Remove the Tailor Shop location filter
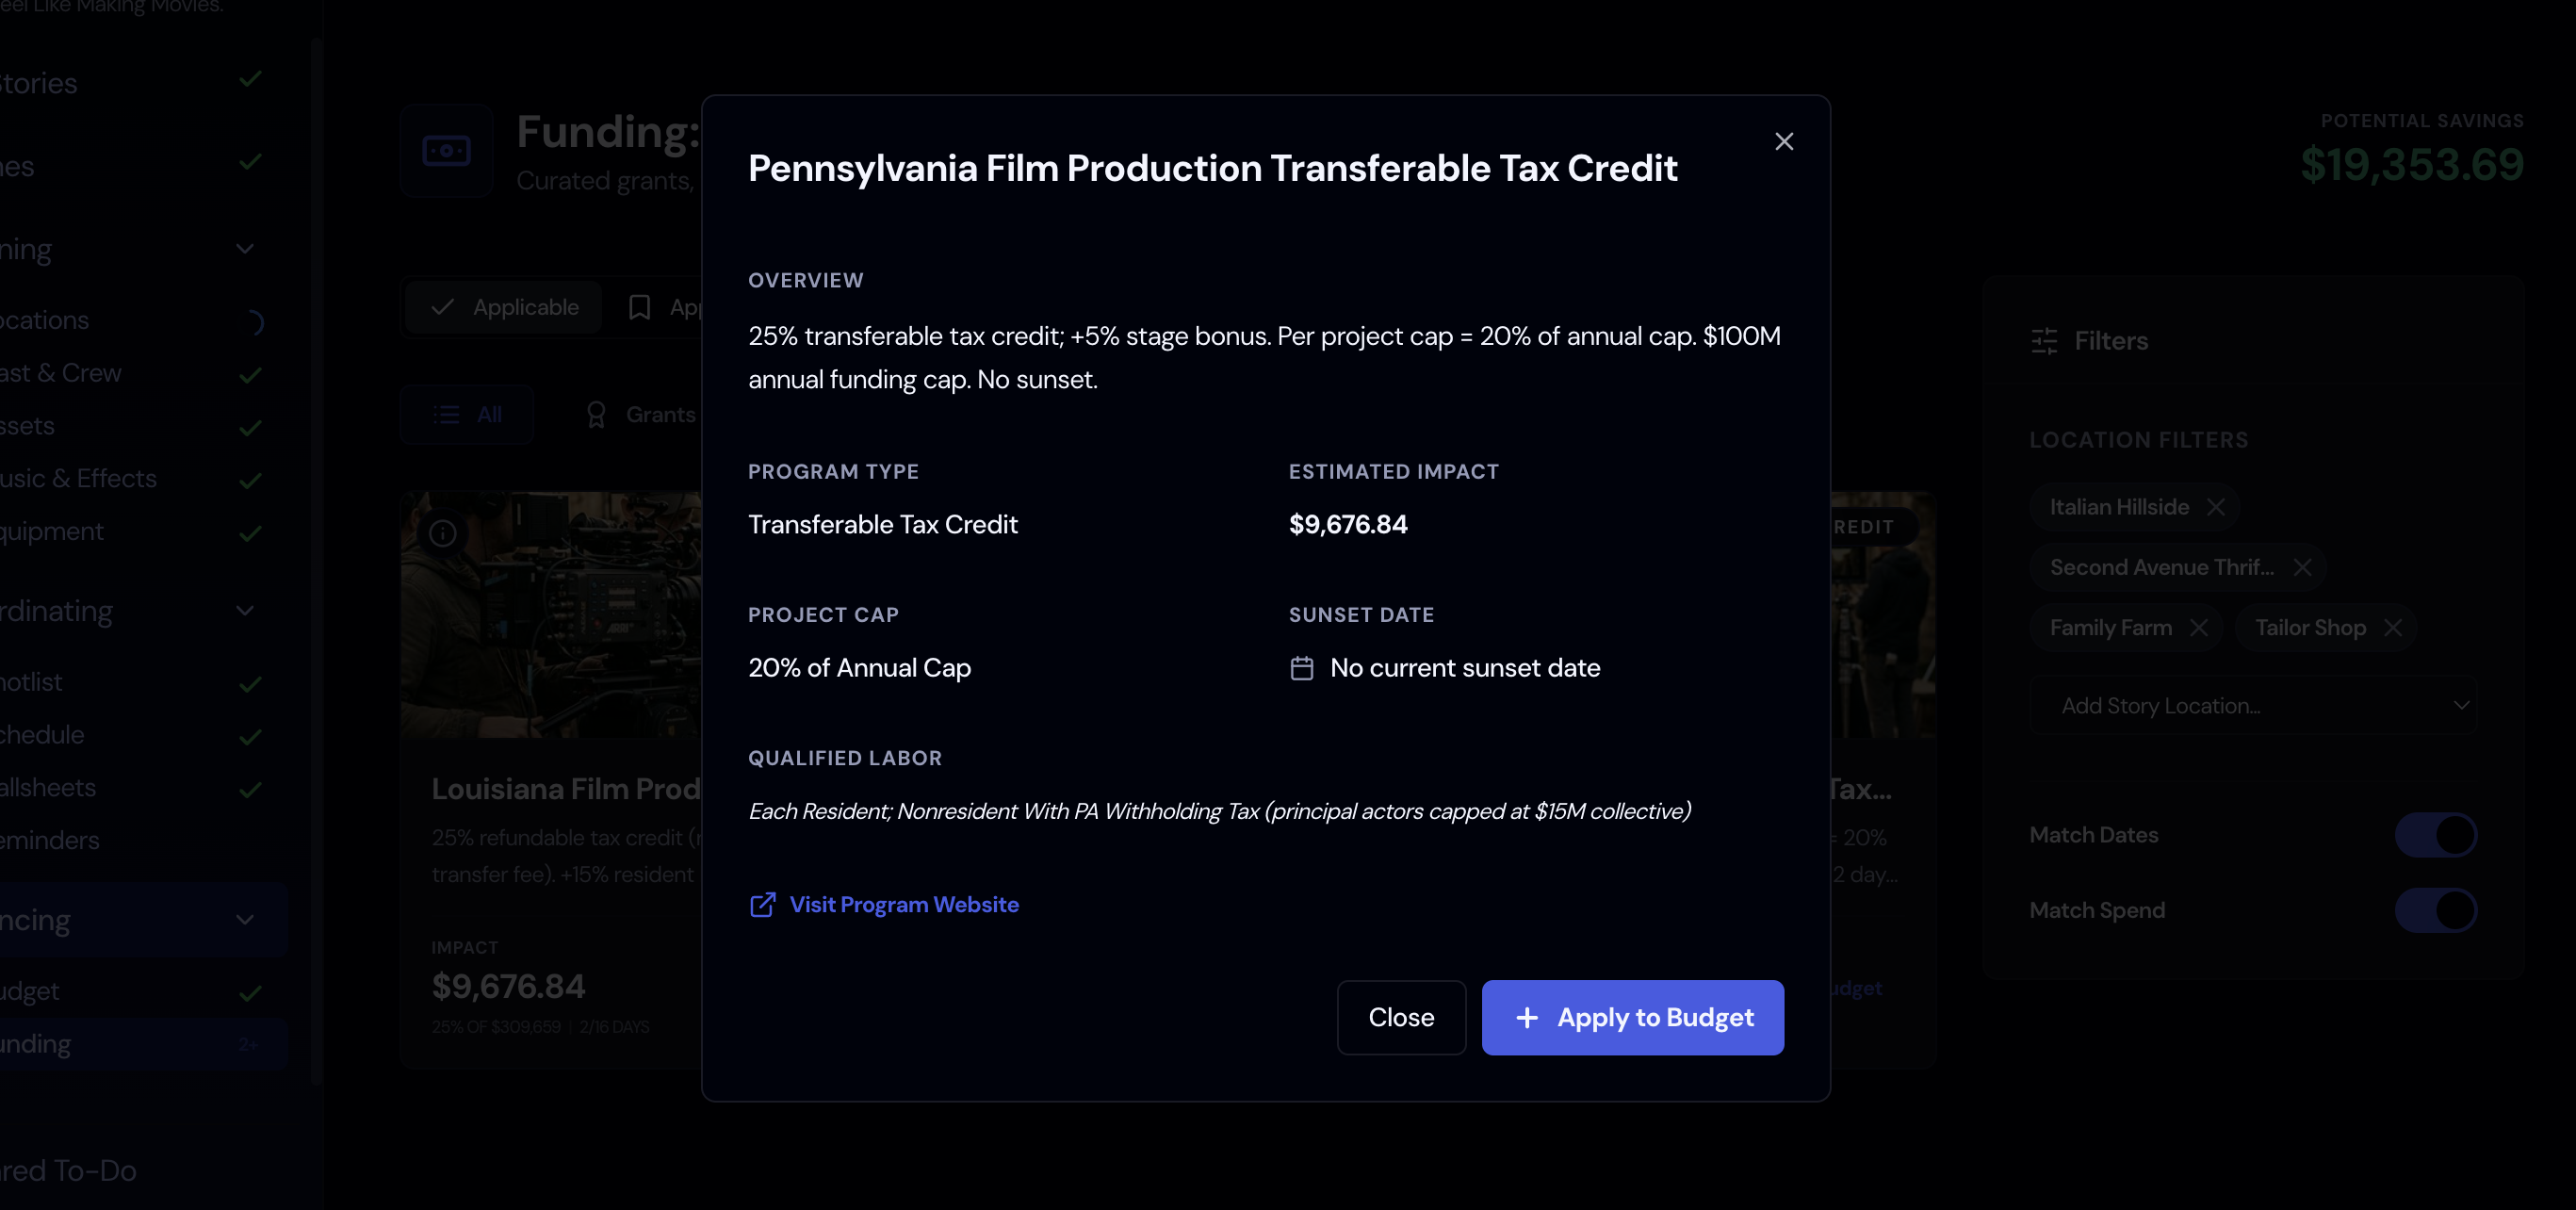The width and height of the screenshot is (2576, 1210). [x=2394, y=628]
